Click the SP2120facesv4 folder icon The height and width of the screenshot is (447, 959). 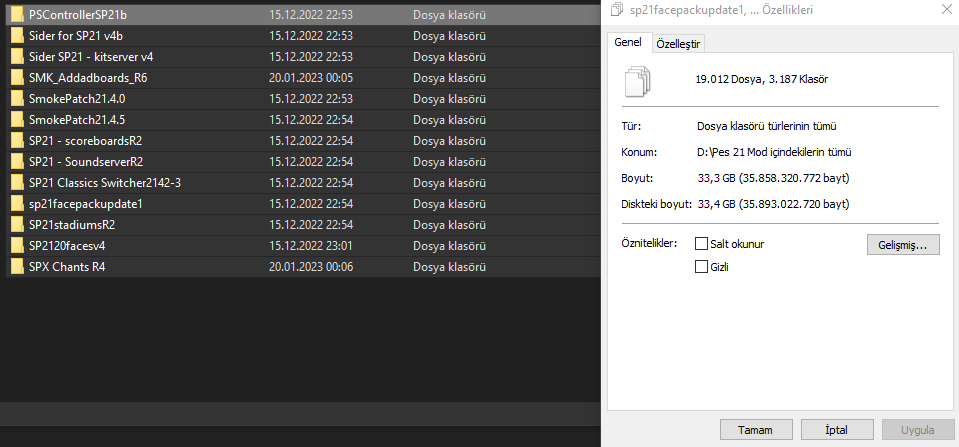(17, 245)
